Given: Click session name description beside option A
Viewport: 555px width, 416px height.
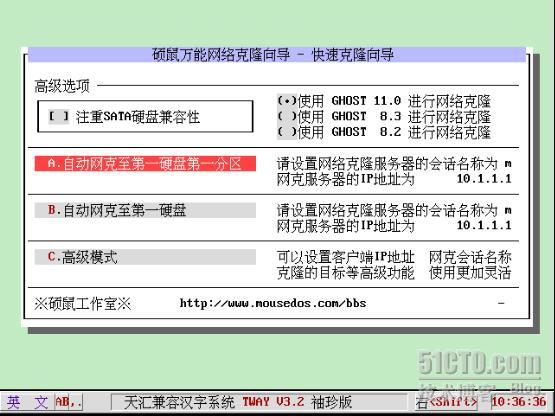Looking at the screenshot, I should tap(394, 164).
